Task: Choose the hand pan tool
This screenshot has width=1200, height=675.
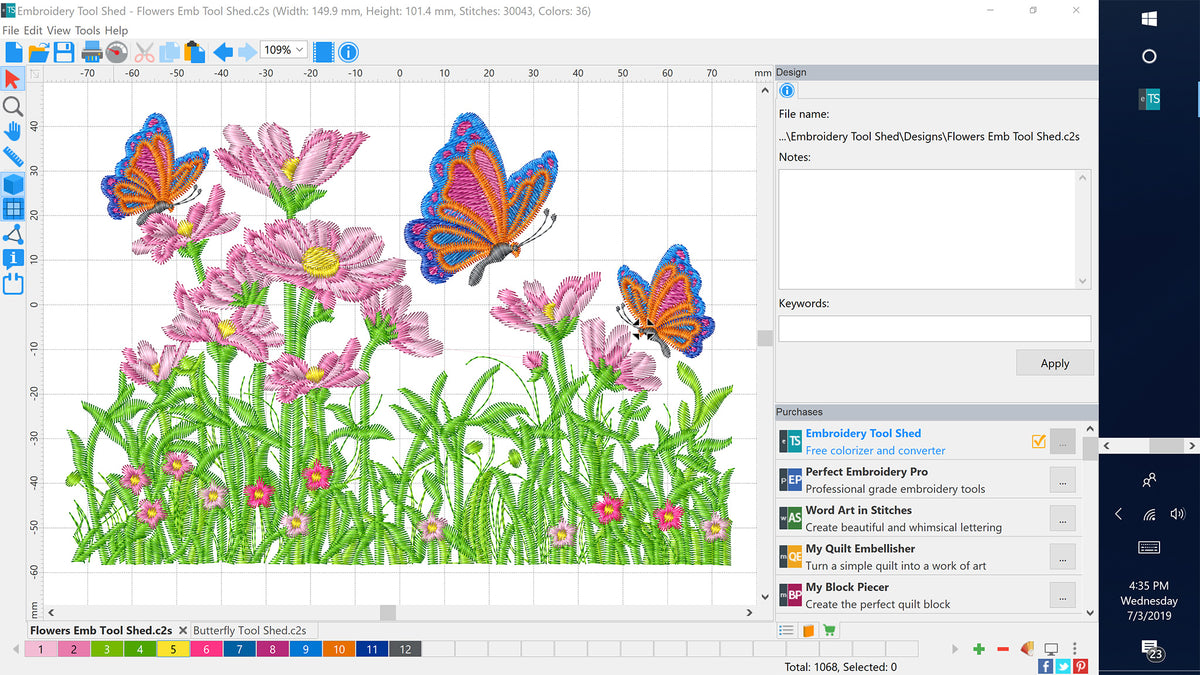Action: point(13,131)
